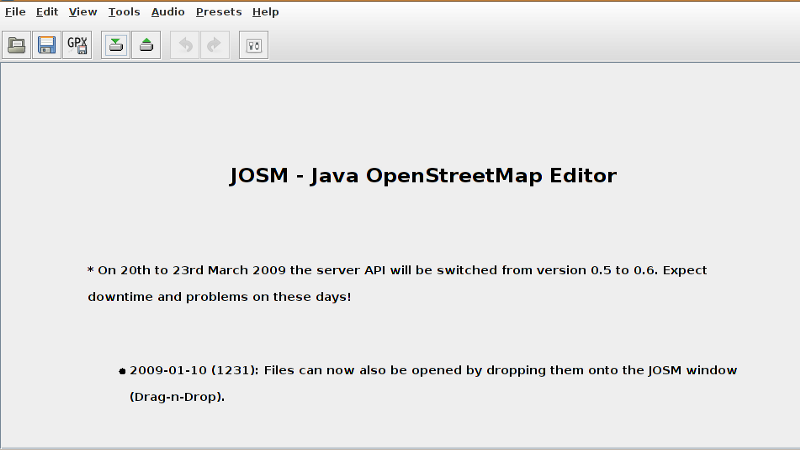
Task: Click the Open file toolbar icon
Action: click(16, 45)
